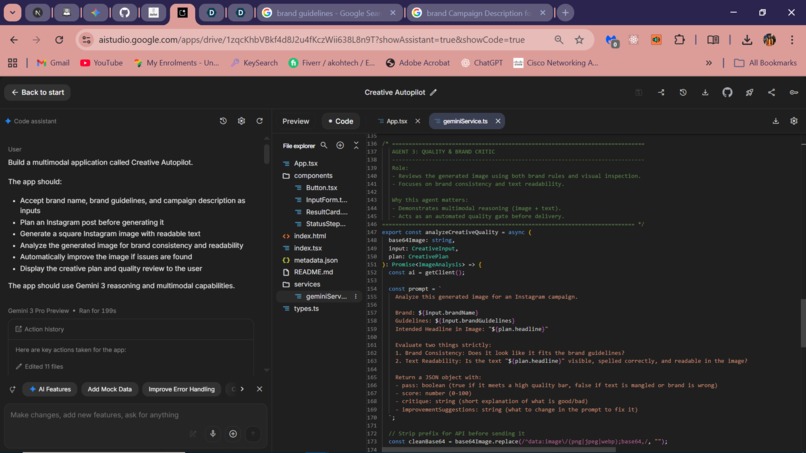806x453 pixels.
Task: Click the GitHub icon in the app toolbar
Action: (x=727, y=93)
